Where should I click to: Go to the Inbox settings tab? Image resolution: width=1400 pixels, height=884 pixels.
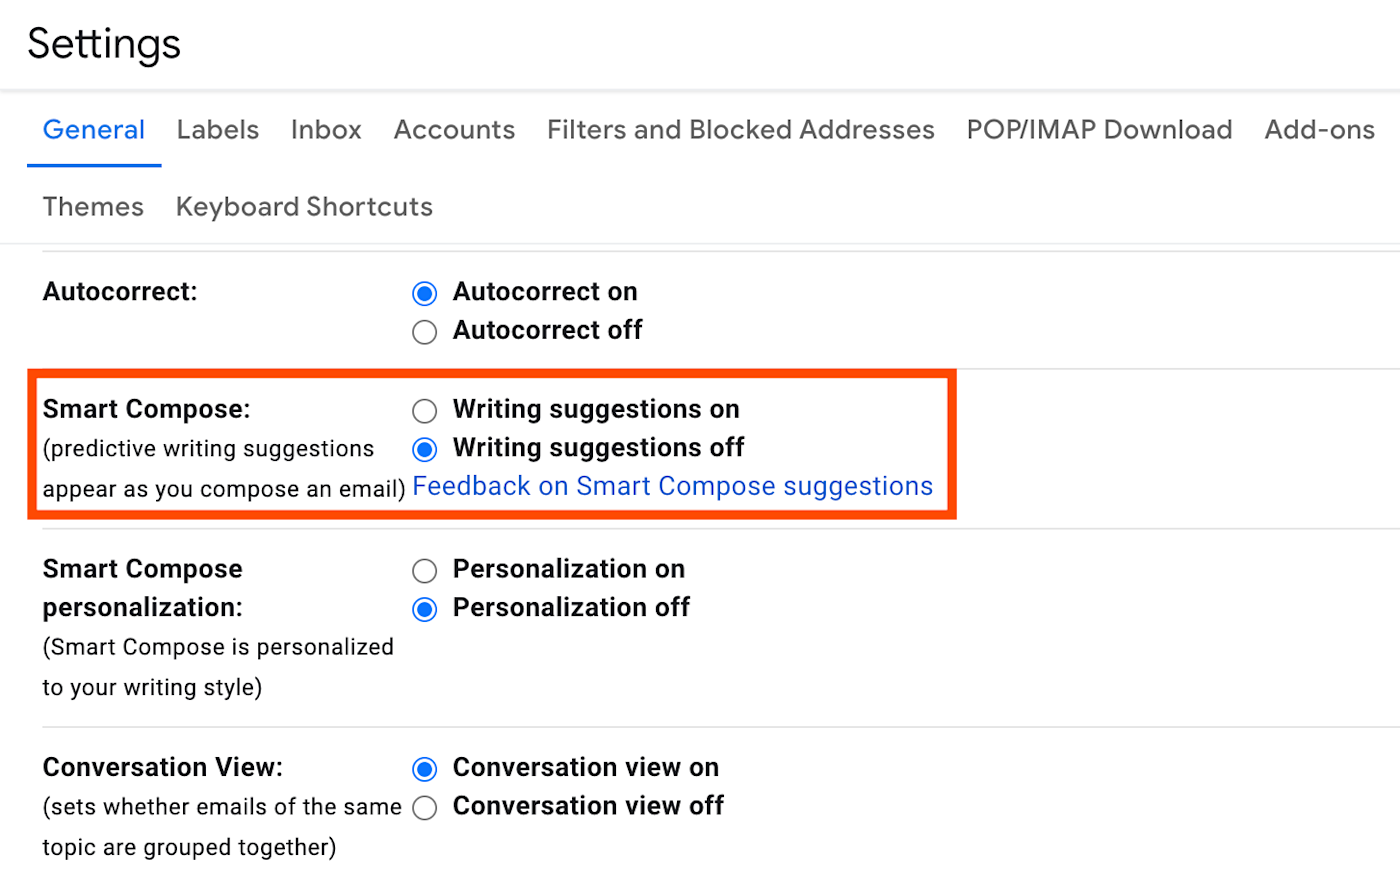(326, 130)
